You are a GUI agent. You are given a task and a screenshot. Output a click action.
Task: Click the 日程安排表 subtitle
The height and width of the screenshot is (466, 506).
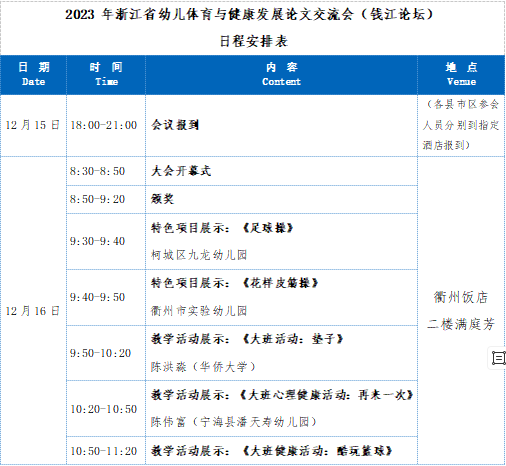point(253,41)
